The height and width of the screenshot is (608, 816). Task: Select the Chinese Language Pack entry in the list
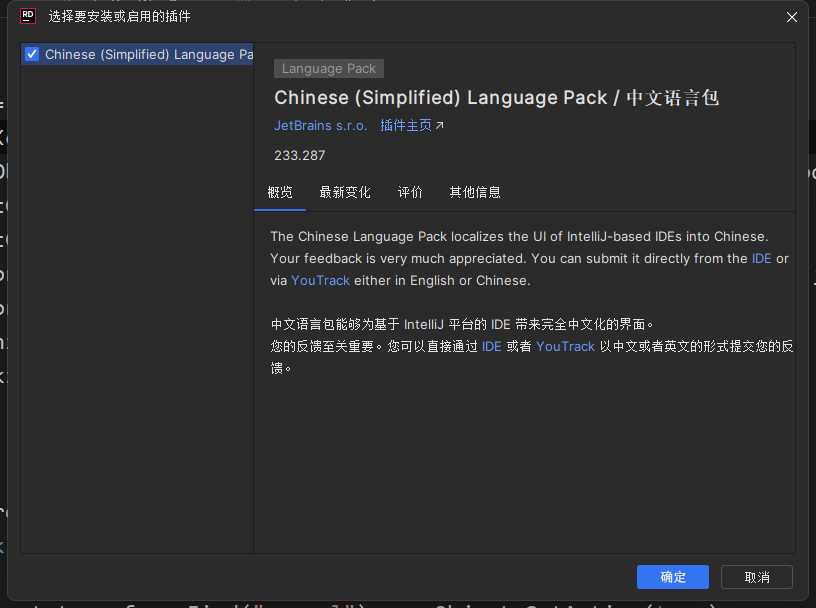coord(140,54)
